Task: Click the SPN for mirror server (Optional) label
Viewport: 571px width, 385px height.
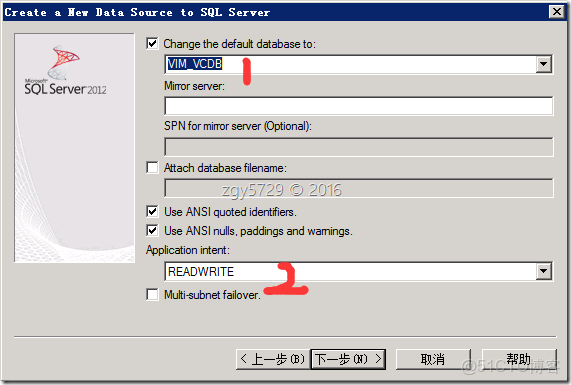Action: pos(238,126)
